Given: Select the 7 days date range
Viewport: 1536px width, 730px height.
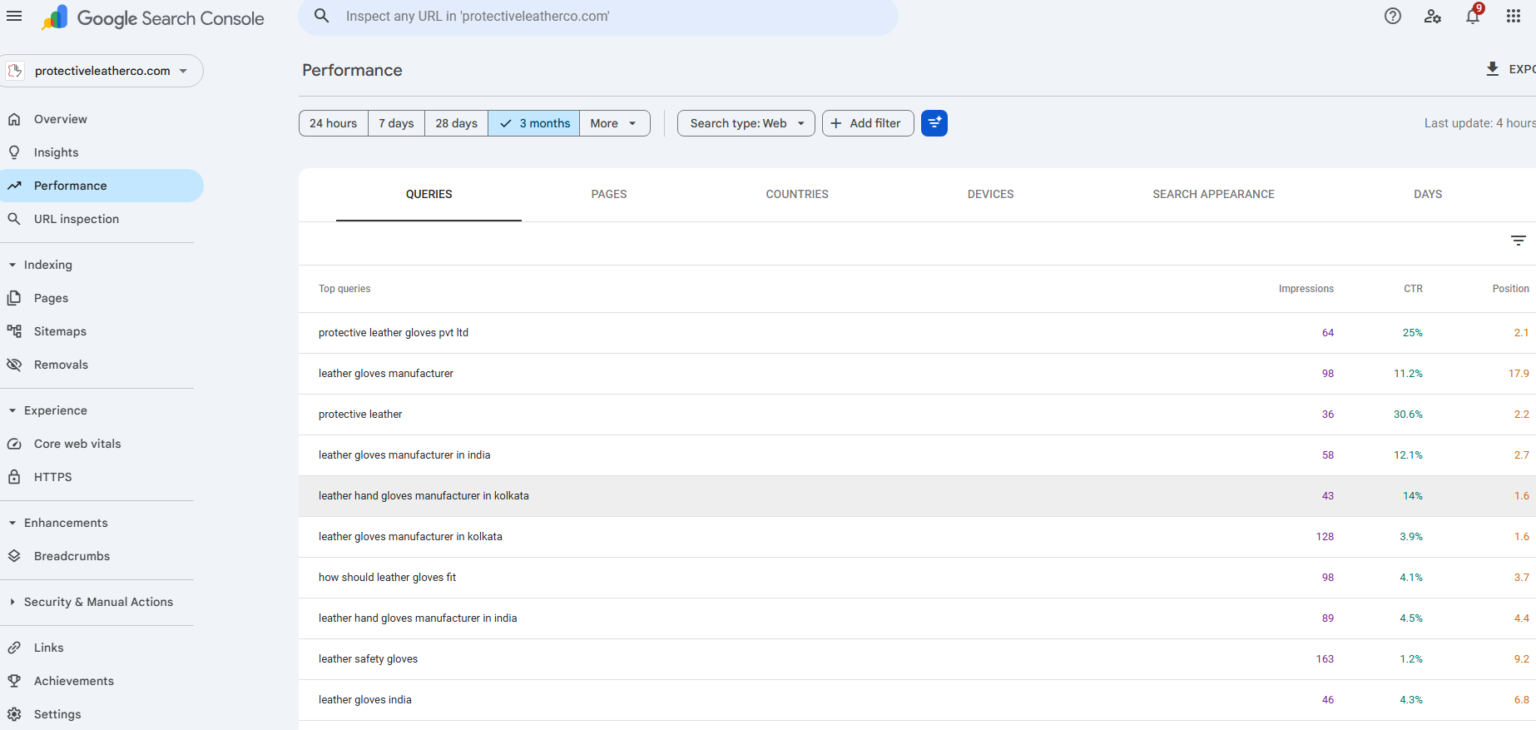Looking at the screenshot, I should tap(396, 123).
